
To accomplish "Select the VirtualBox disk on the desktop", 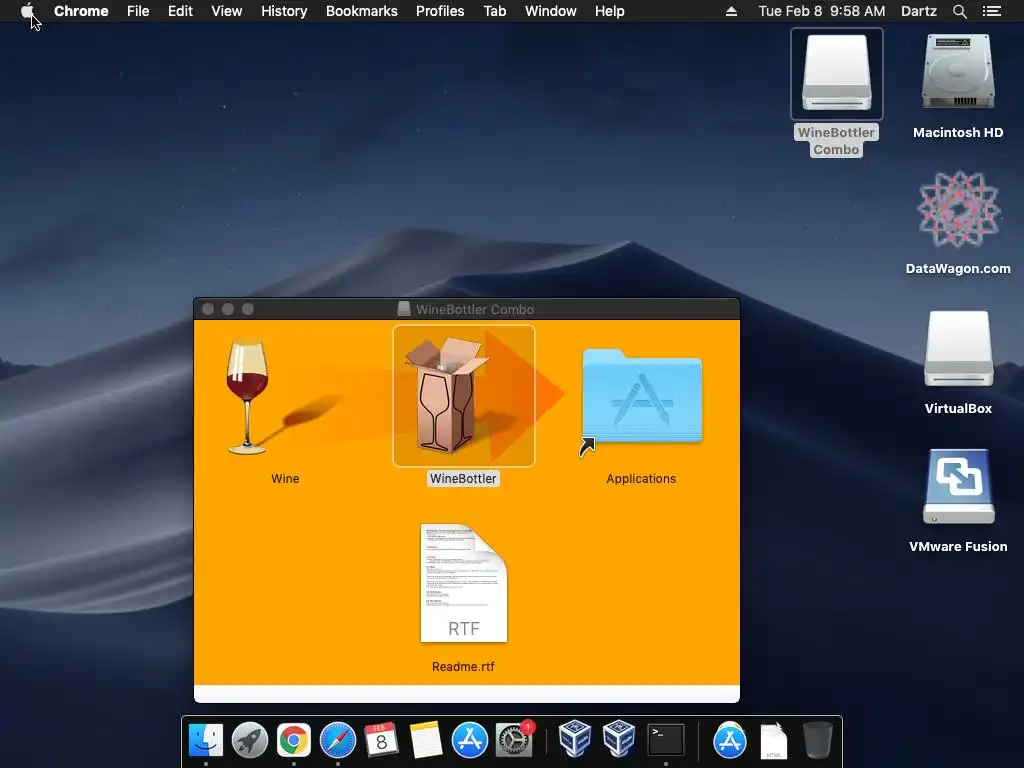I will pyautogui.click(x=958, y=349).
